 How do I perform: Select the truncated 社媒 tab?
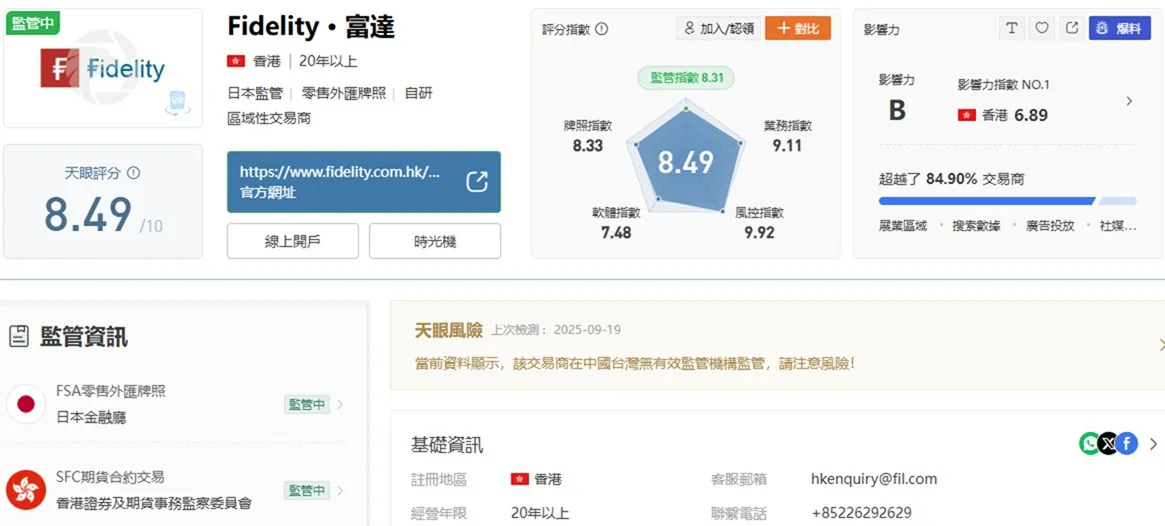click(1117, 226)
